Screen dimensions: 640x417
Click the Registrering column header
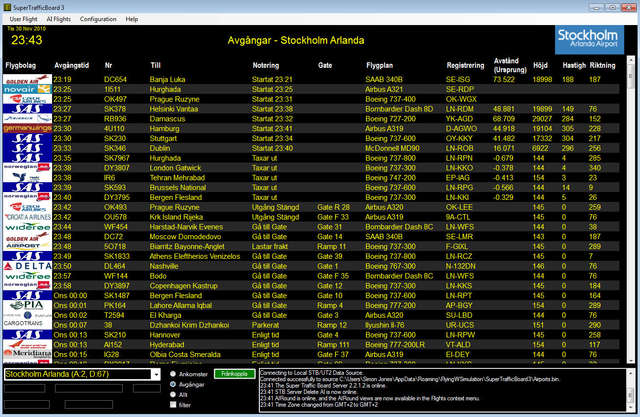(465, 65)
